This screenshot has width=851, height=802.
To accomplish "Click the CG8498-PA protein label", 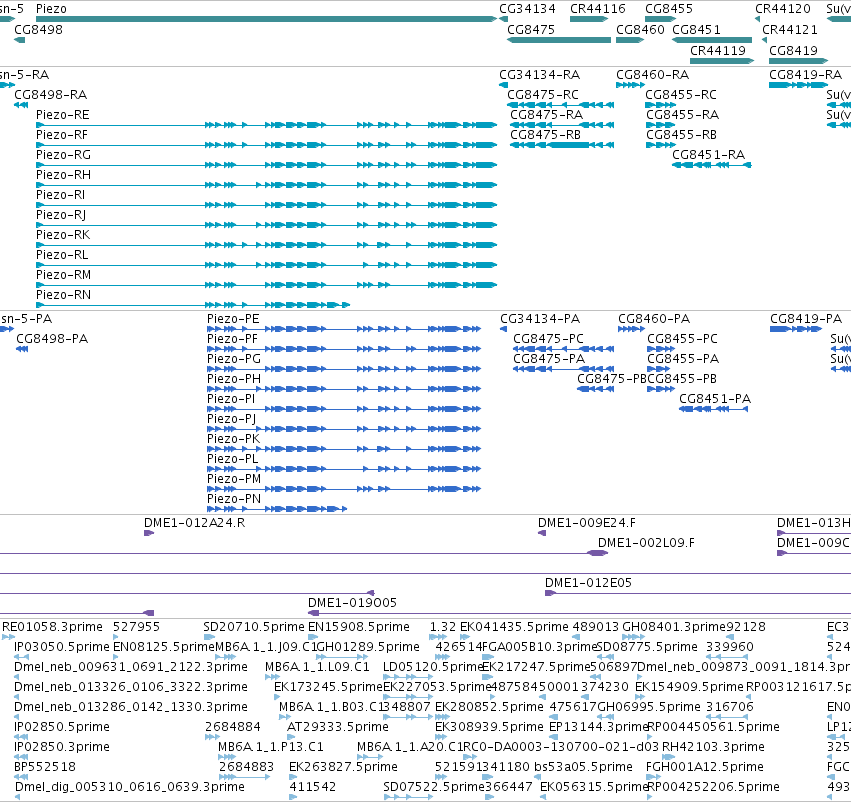I will point(52,339).
